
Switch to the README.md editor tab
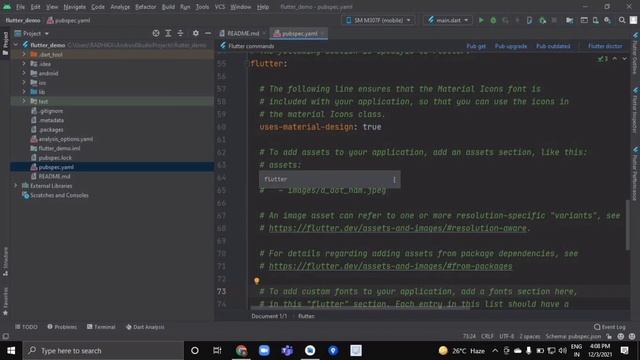click(x=243, y=33)
